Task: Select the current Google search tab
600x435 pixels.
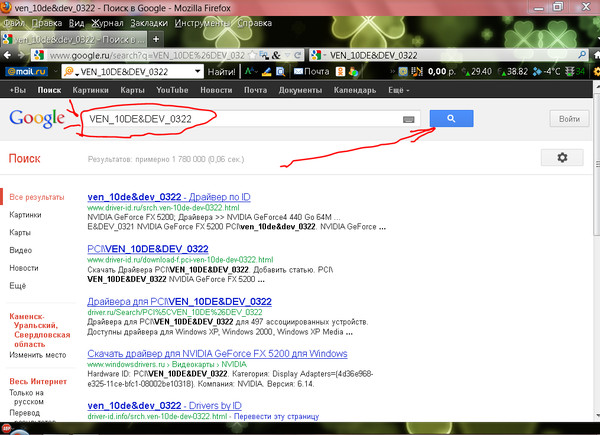Action: point(74,39)
